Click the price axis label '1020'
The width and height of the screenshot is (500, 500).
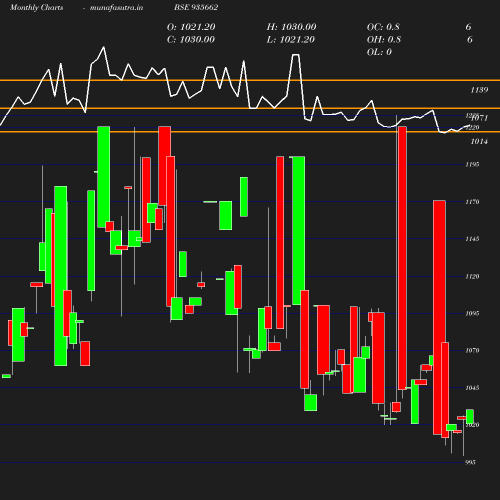(x=472, y=425)
